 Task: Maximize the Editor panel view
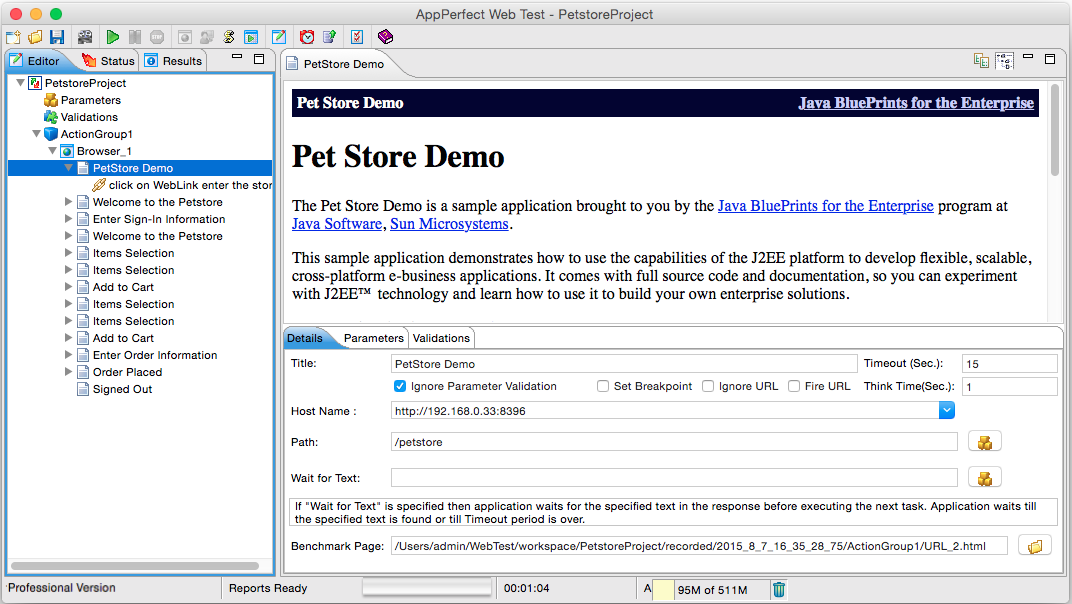pyautogui.click(x=259, y=59)
